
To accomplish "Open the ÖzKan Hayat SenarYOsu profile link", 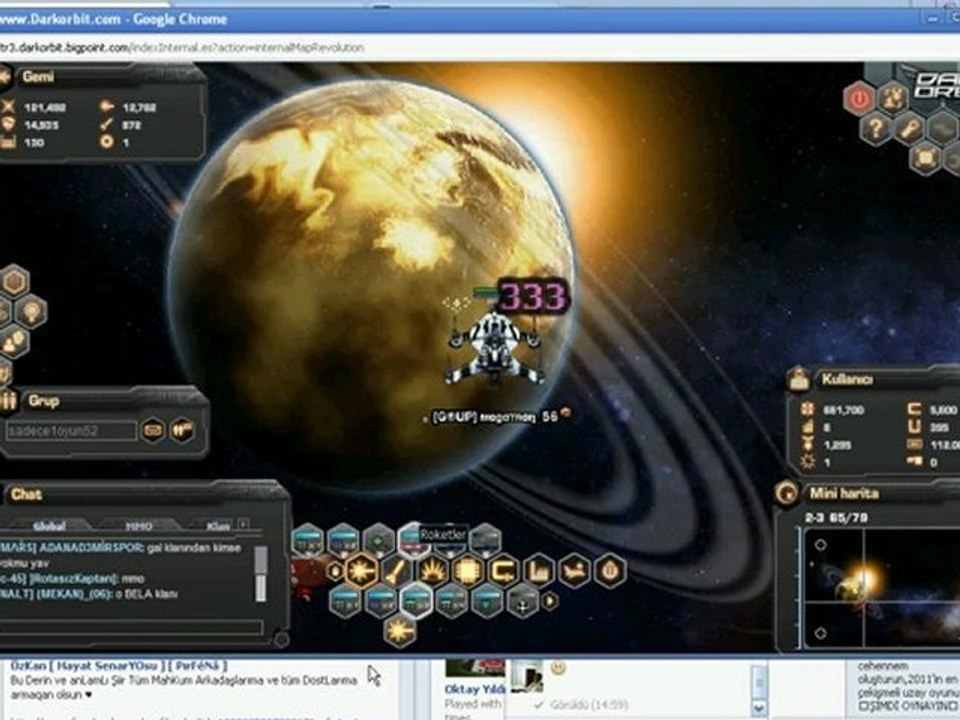I will (x=119, y=666).
